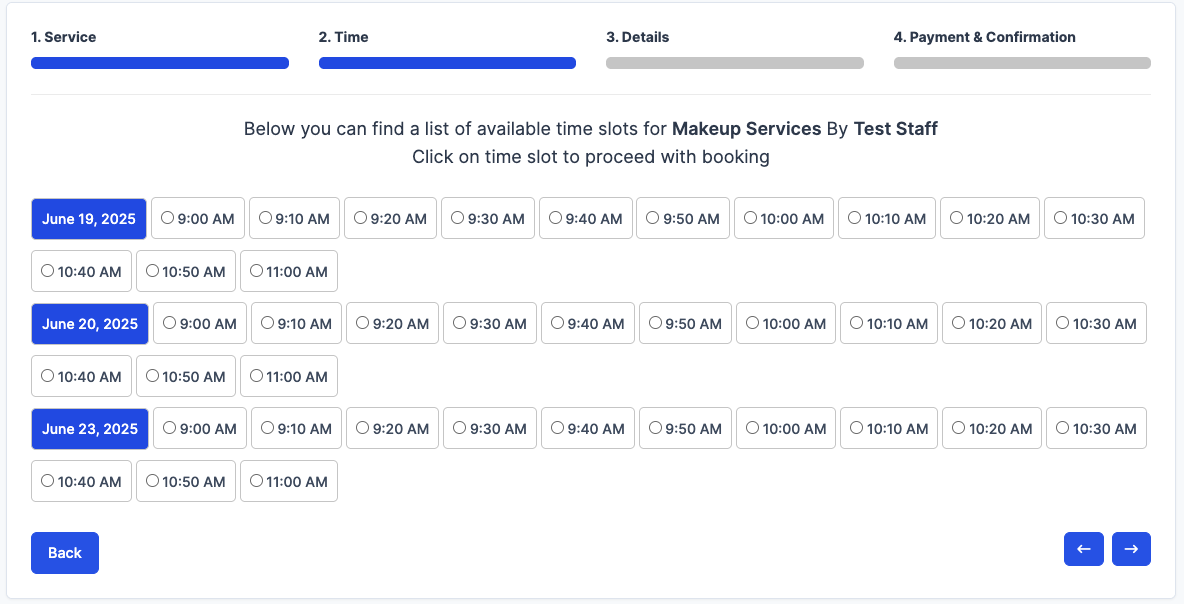Click the 4. Payment & Confirmation step
The width and height of the screenshot is (1184, 604).
pos(984,37)
